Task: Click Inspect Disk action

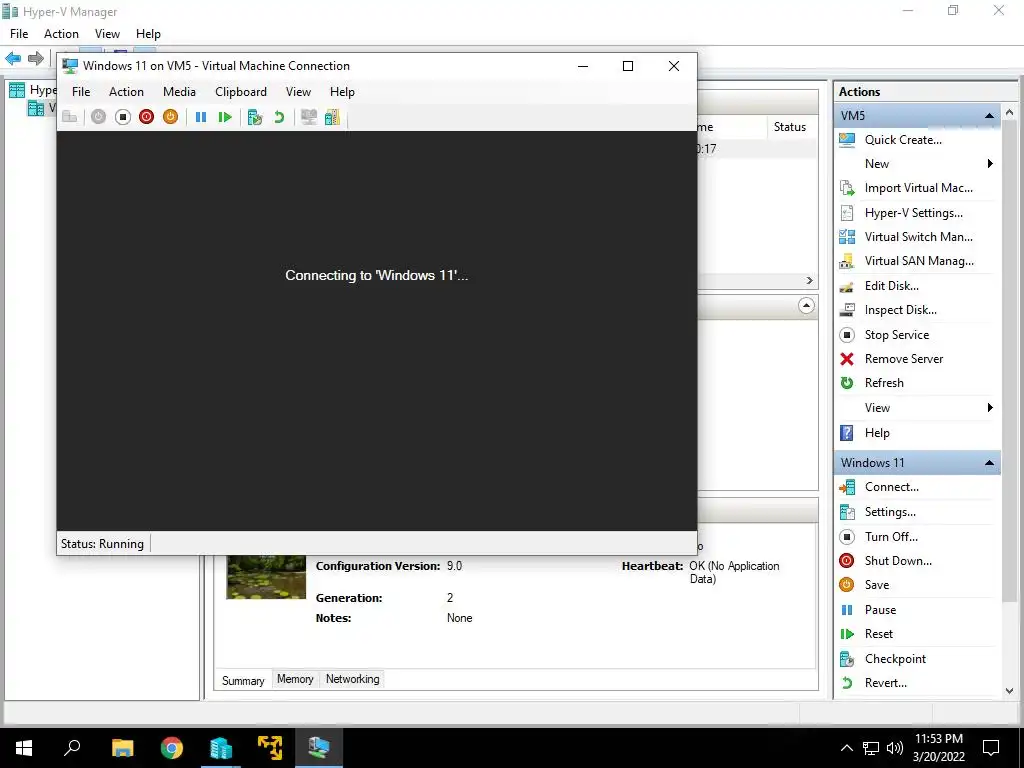Action: pyautogui.click(x=901, y=310)
